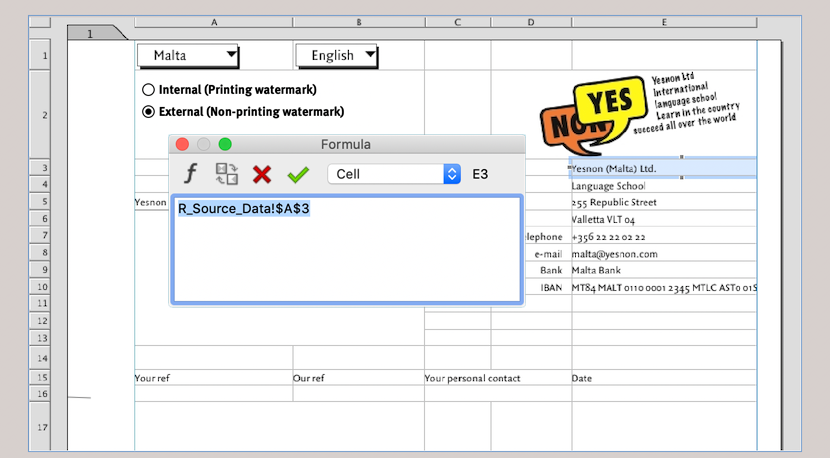Select External (Non-printing watermark) option

coord(150,112)
